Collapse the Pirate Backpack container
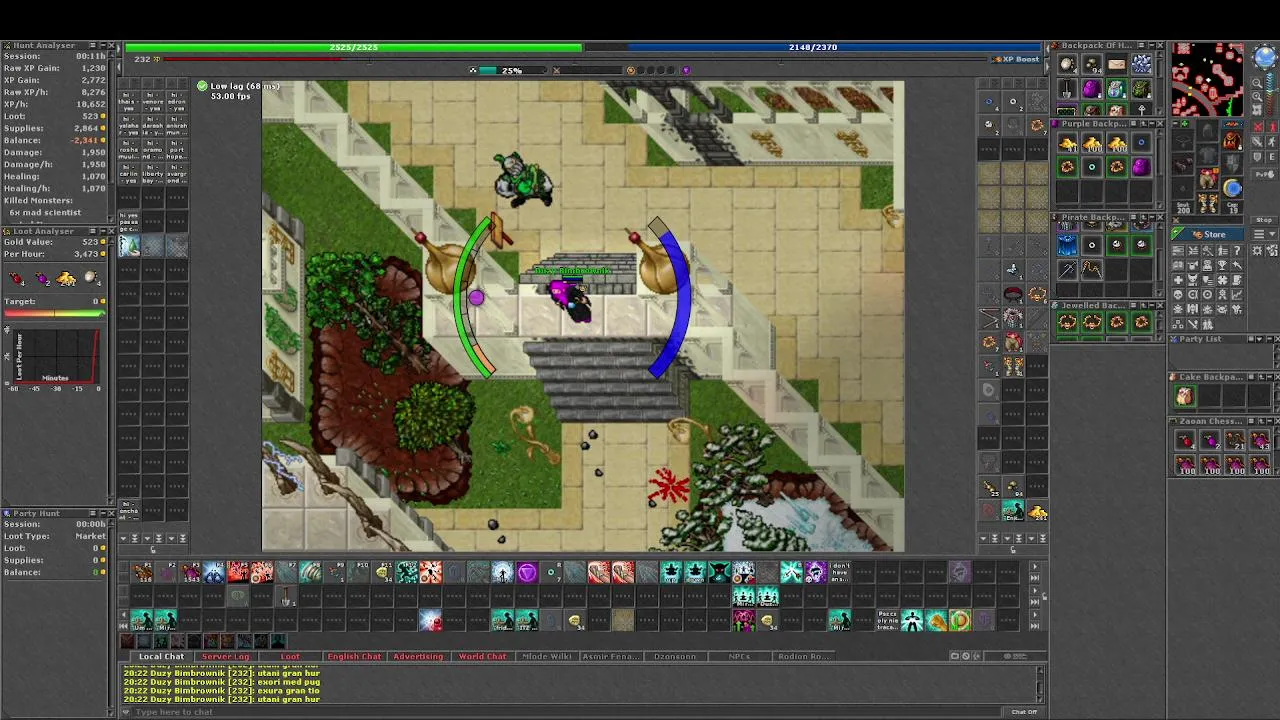The height and width of the screenshot is (720, 1280). click(1151, 217)
